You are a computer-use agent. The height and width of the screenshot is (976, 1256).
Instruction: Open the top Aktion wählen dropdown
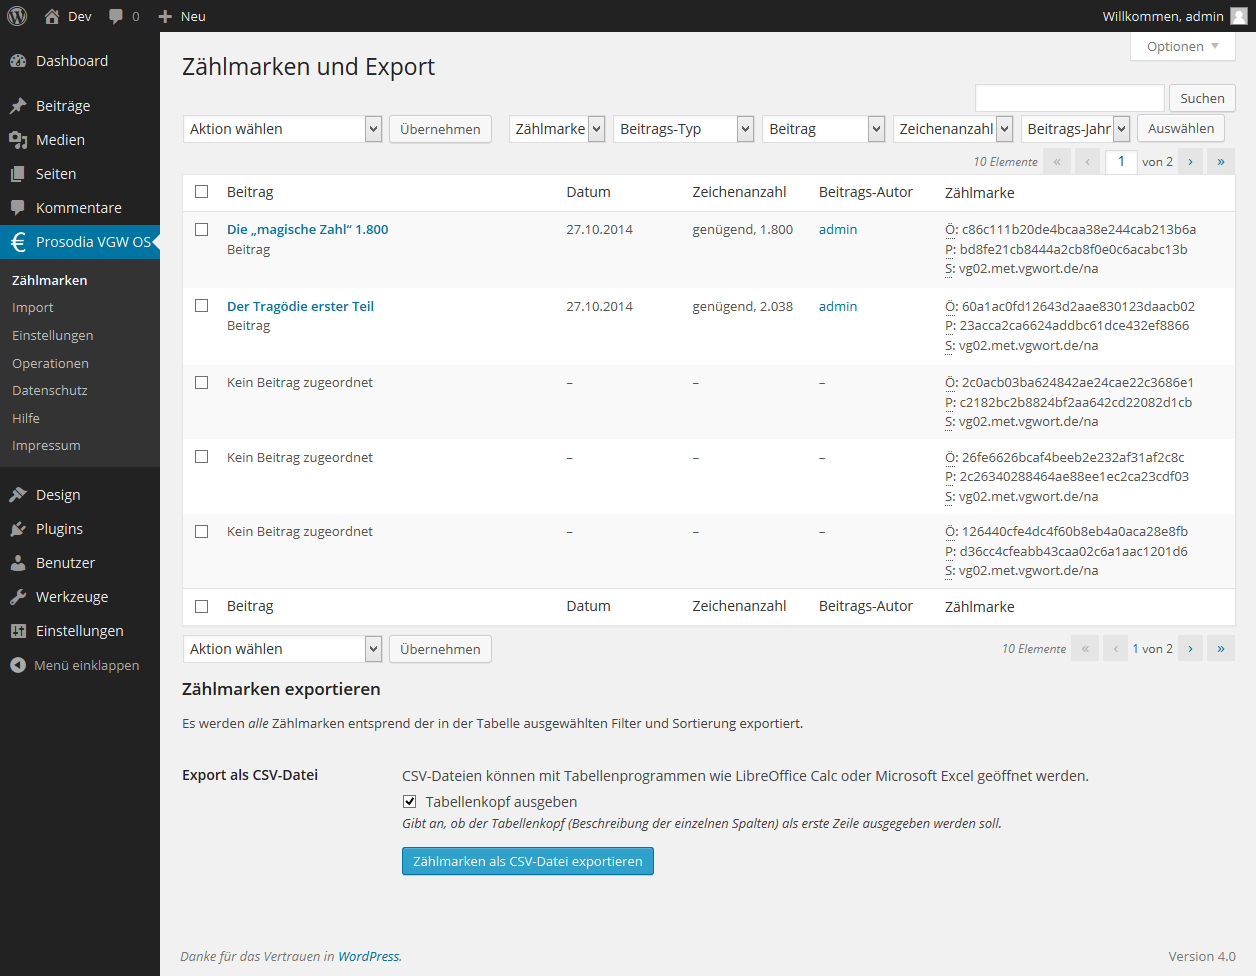coord(282,129)
